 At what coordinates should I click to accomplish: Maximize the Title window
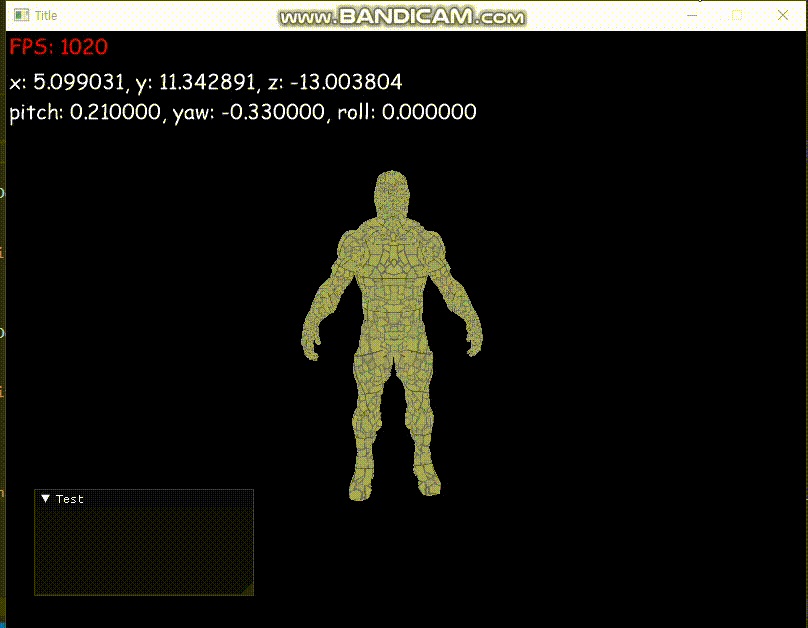(737, 15)
